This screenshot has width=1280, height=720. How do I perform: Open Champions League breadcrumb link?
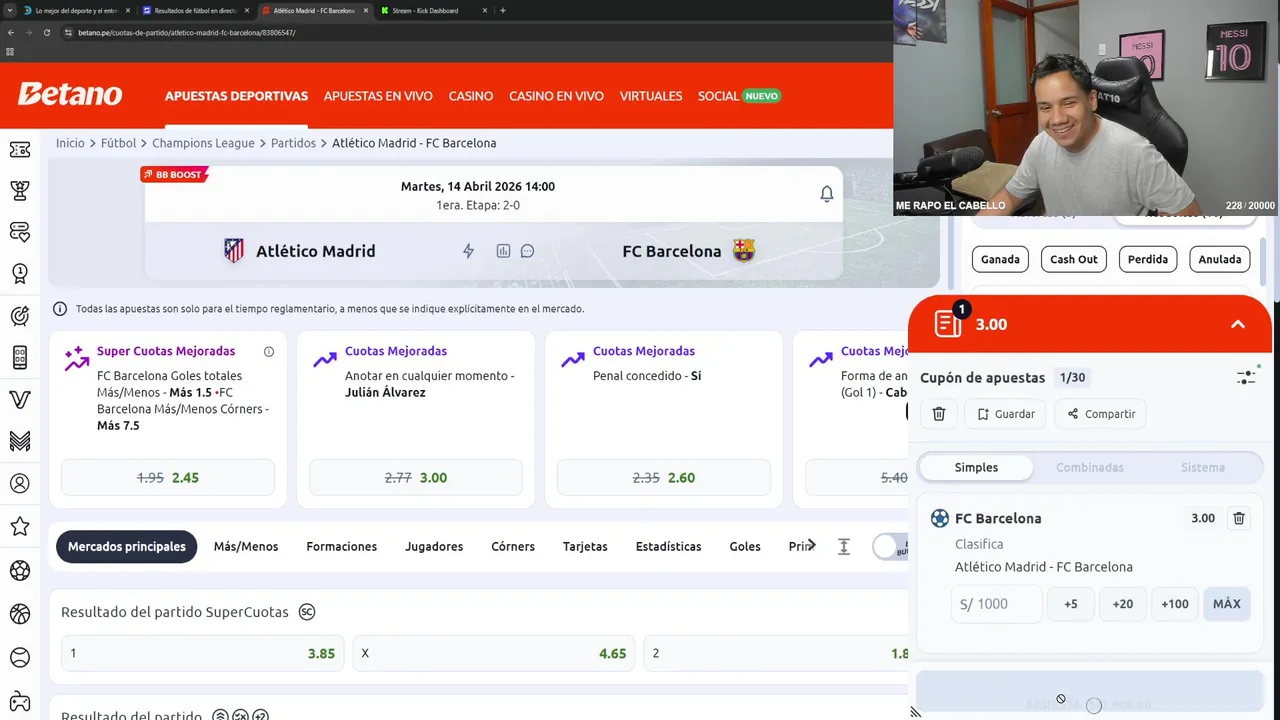coord(203,143)
